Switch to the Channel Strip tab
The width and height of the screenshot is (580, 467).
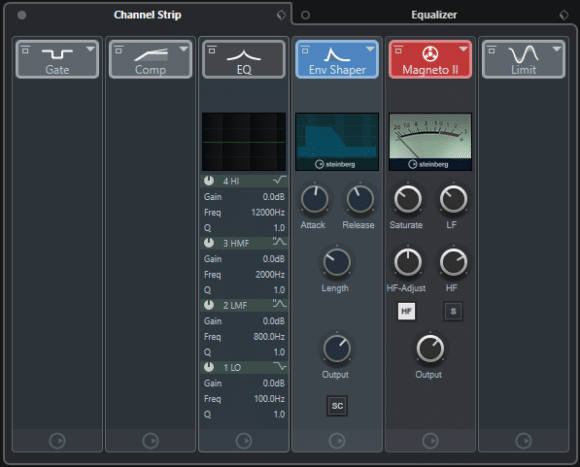coord(147,15)
